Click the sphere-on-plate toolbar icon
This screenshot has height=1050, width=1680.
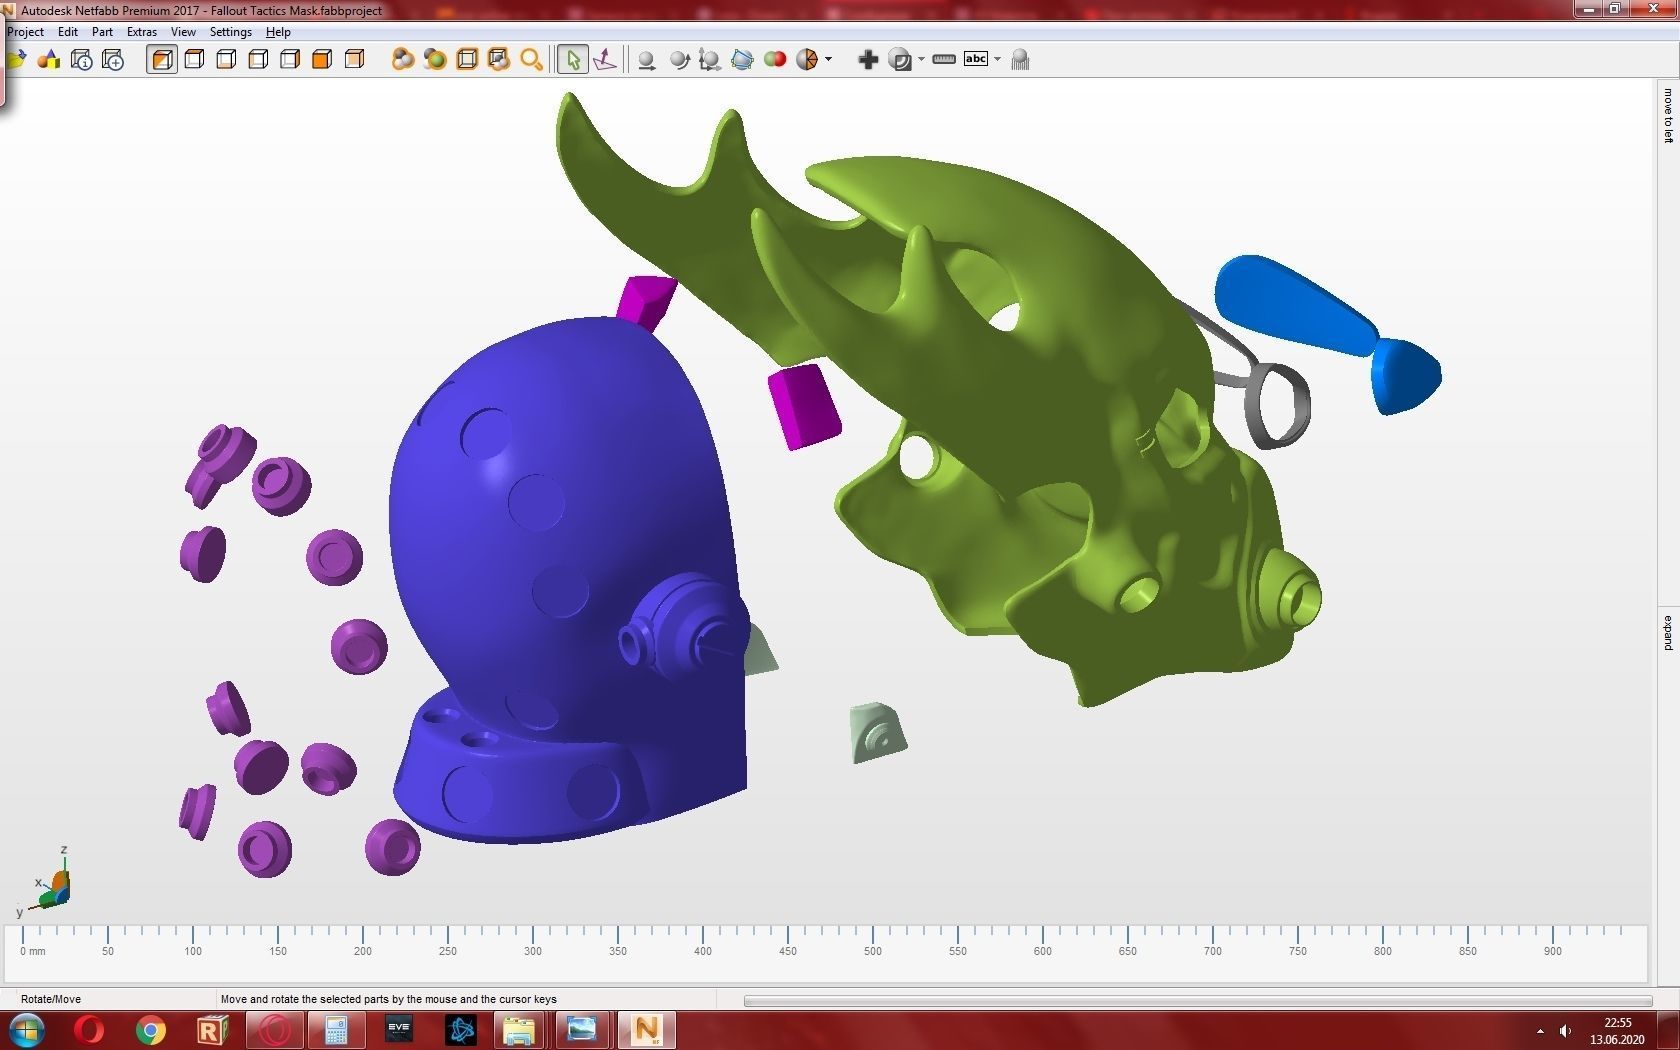(x=646, y=60)
